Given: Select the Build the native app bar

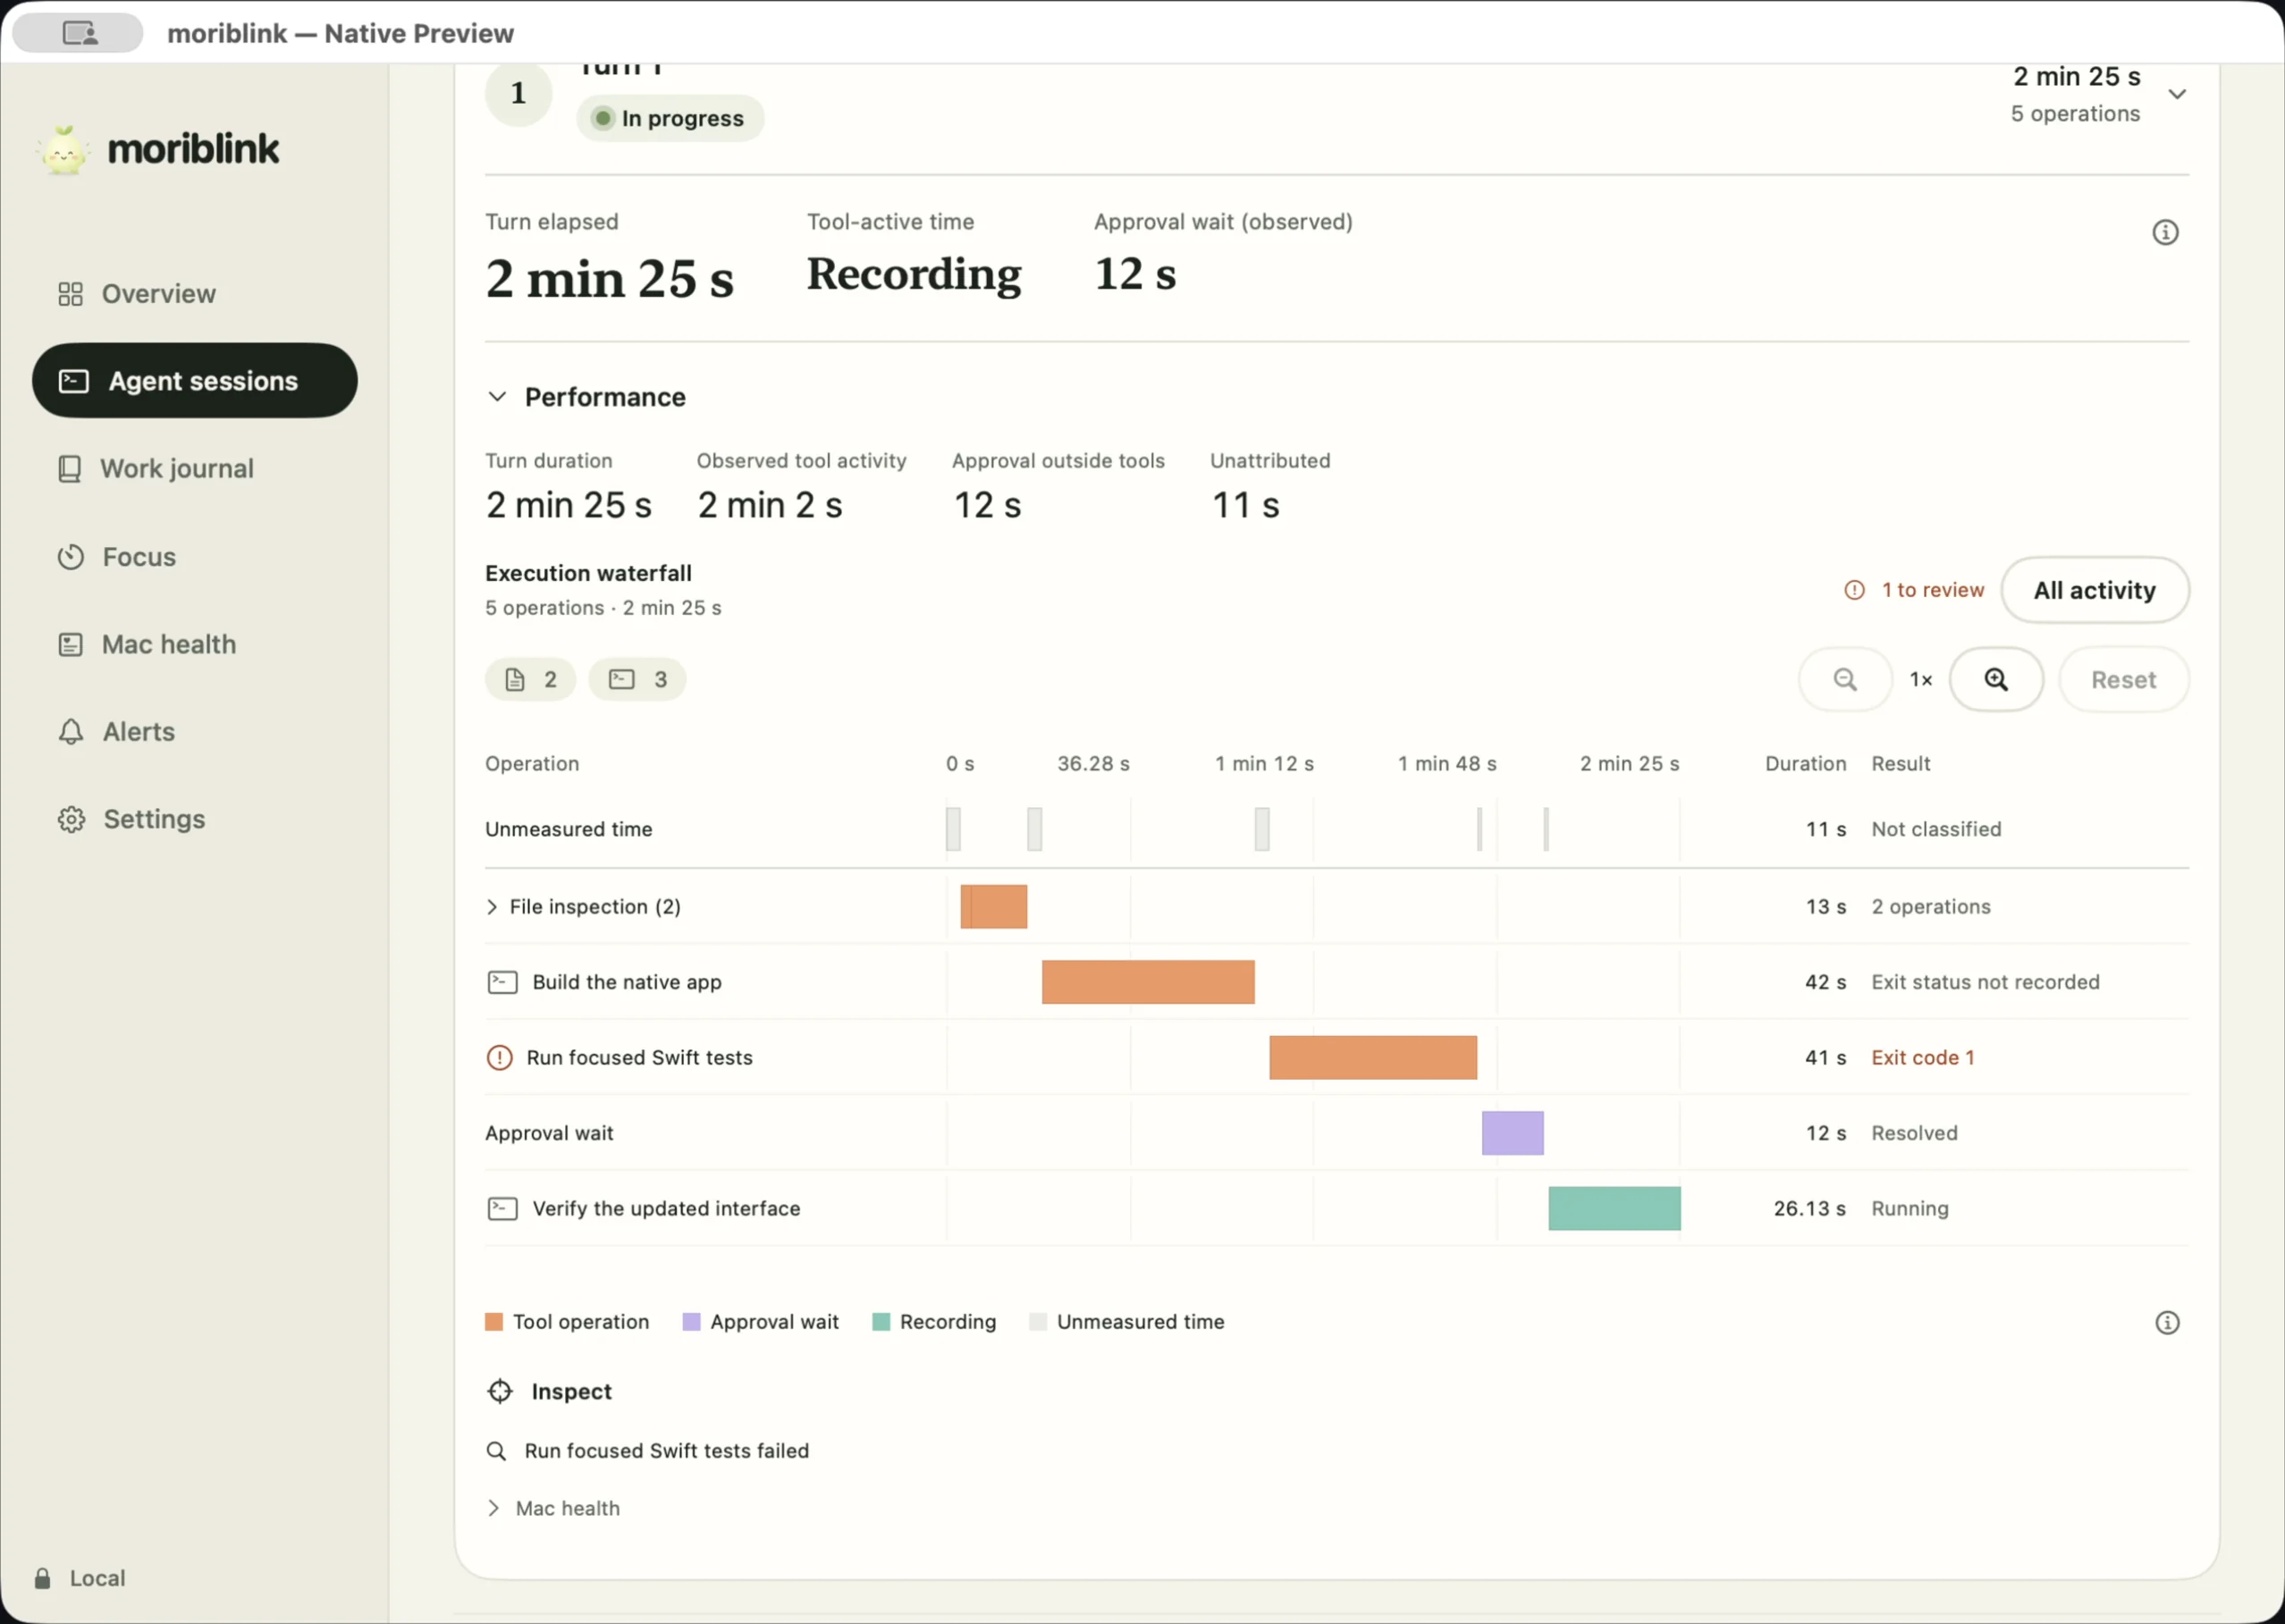Looking at the screenshot, I should click(1148, 982).
